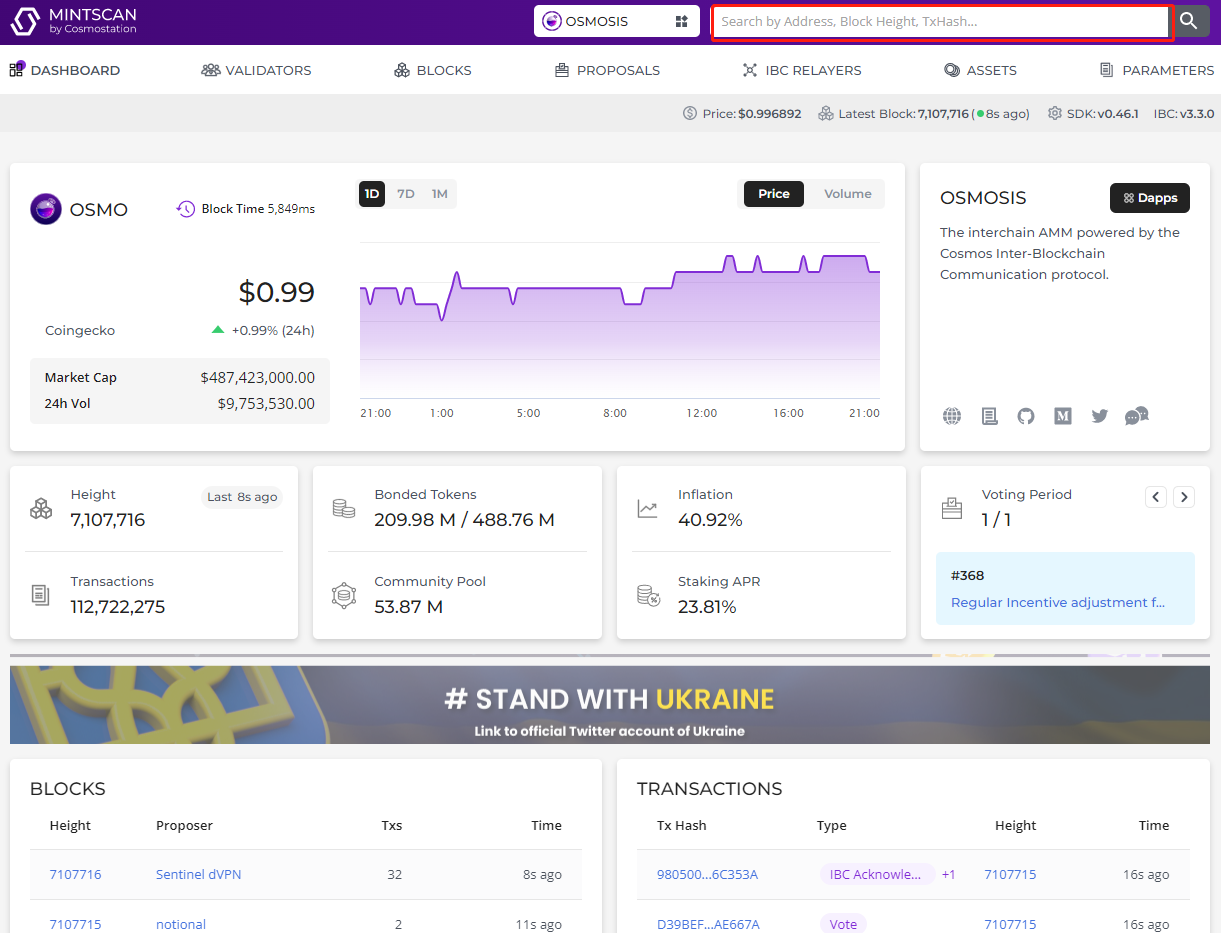The image size is (1221, 933).
Task: Show next voting period proposal
Action: click(x=1184, y=496)
